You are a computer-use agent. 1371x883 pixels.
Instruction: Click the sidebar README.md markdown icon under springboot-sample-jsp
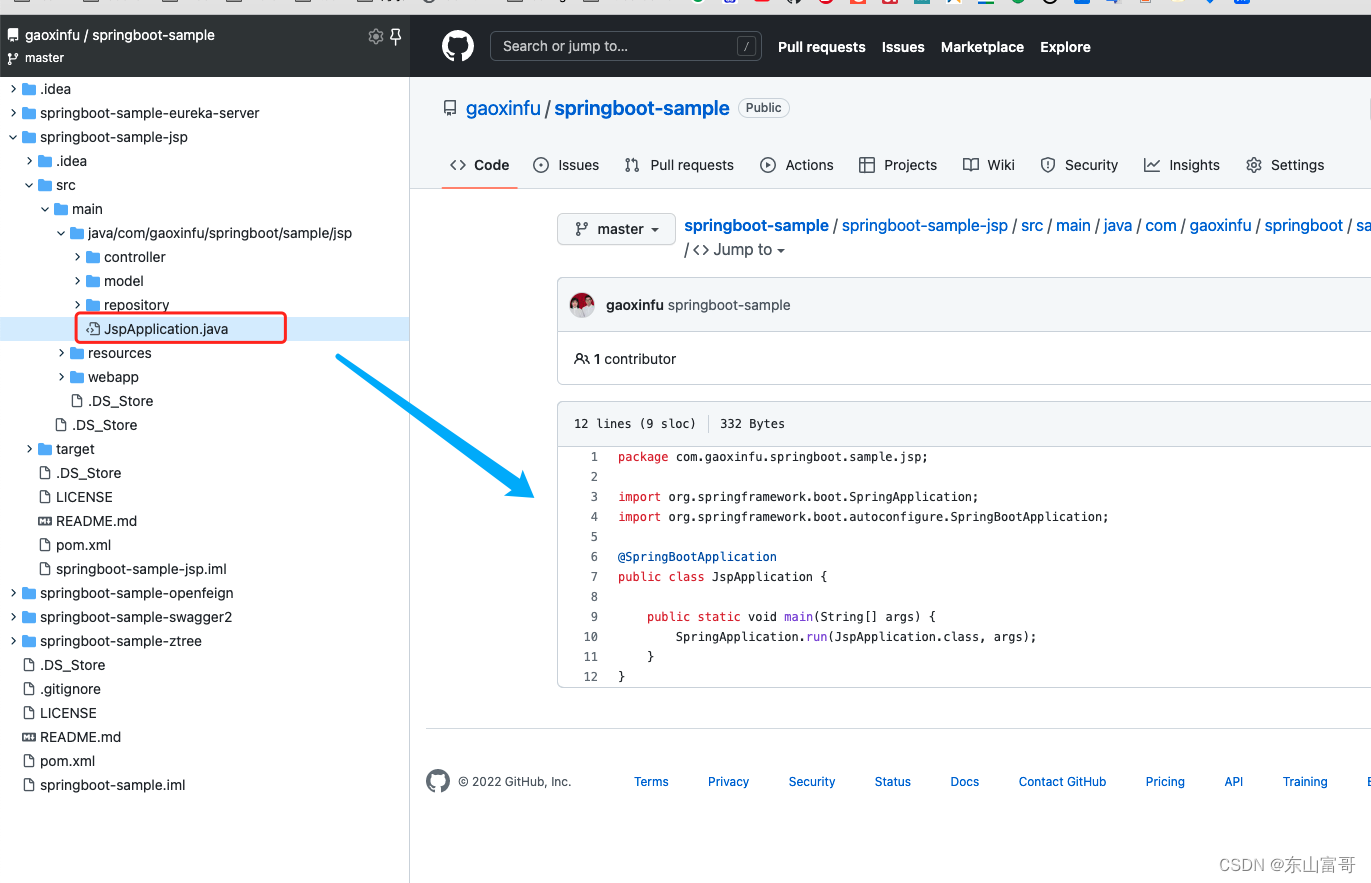45,521
